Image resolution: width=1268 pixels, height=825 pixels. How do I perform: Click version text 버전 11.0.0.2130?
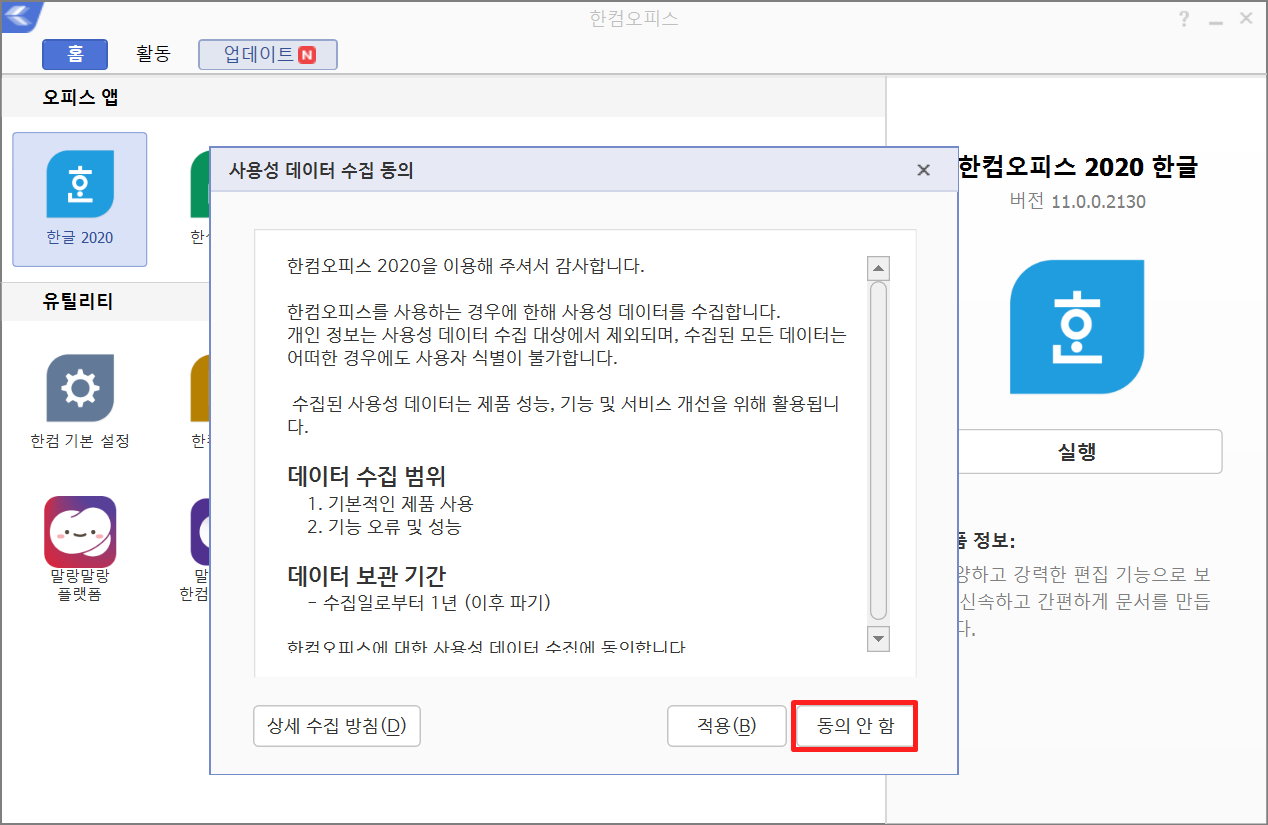point(1078,201)
